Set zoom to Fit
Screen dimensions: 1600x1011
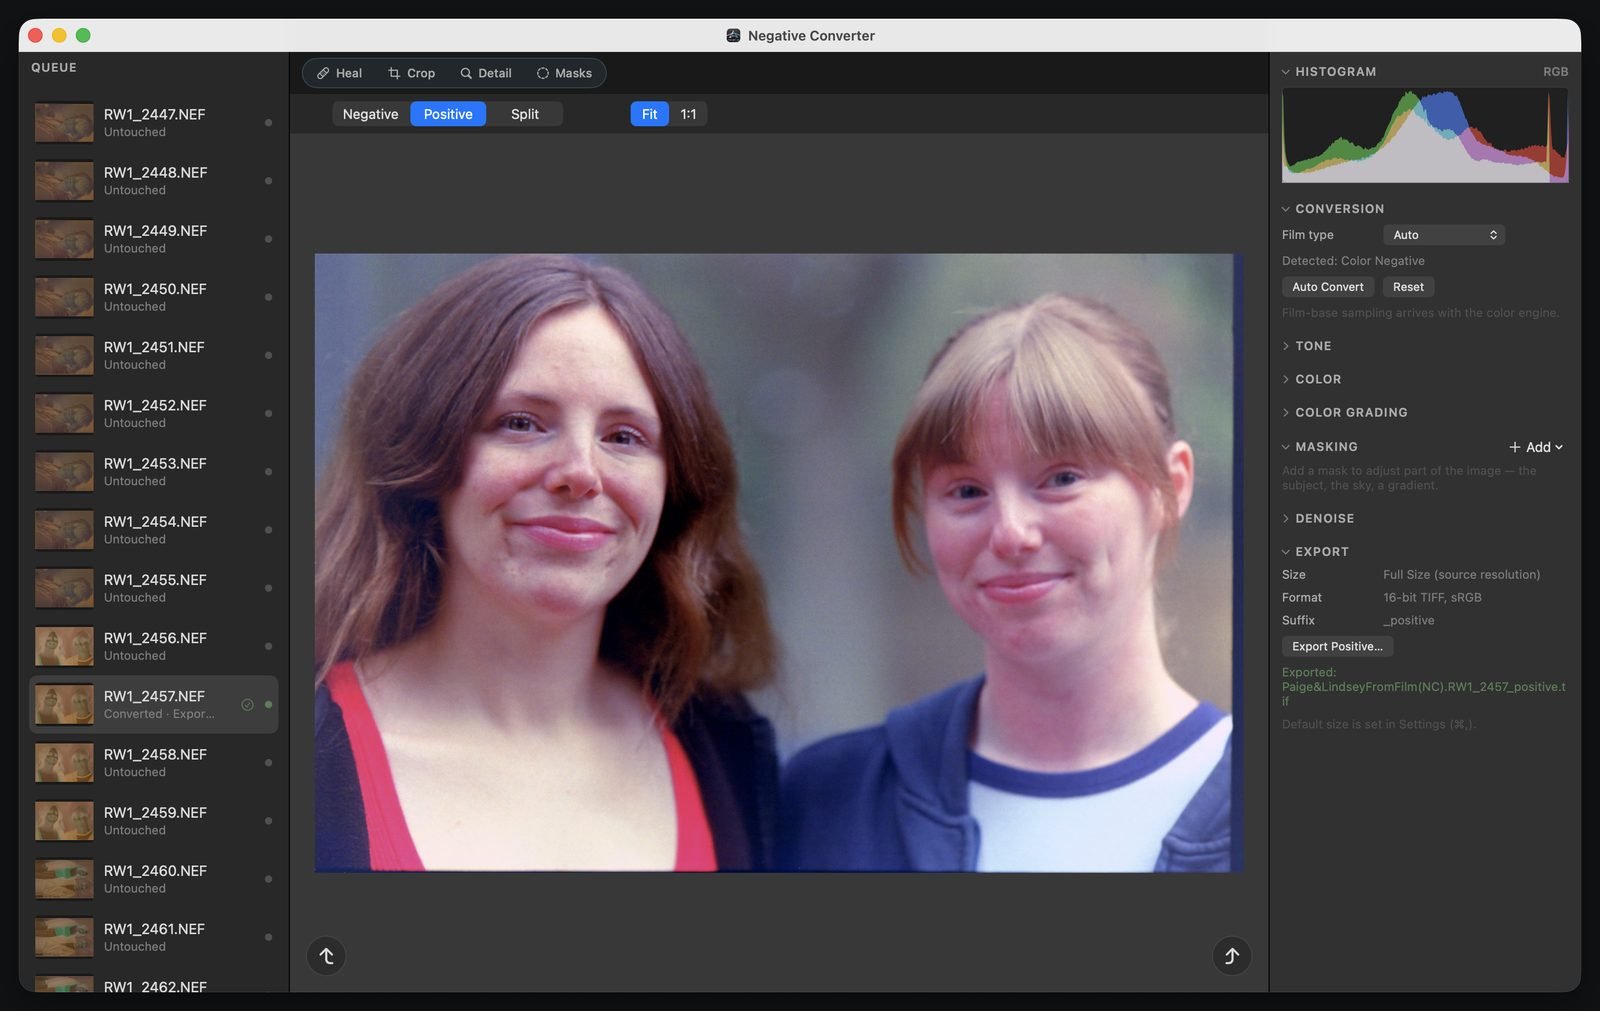[650, 114]
